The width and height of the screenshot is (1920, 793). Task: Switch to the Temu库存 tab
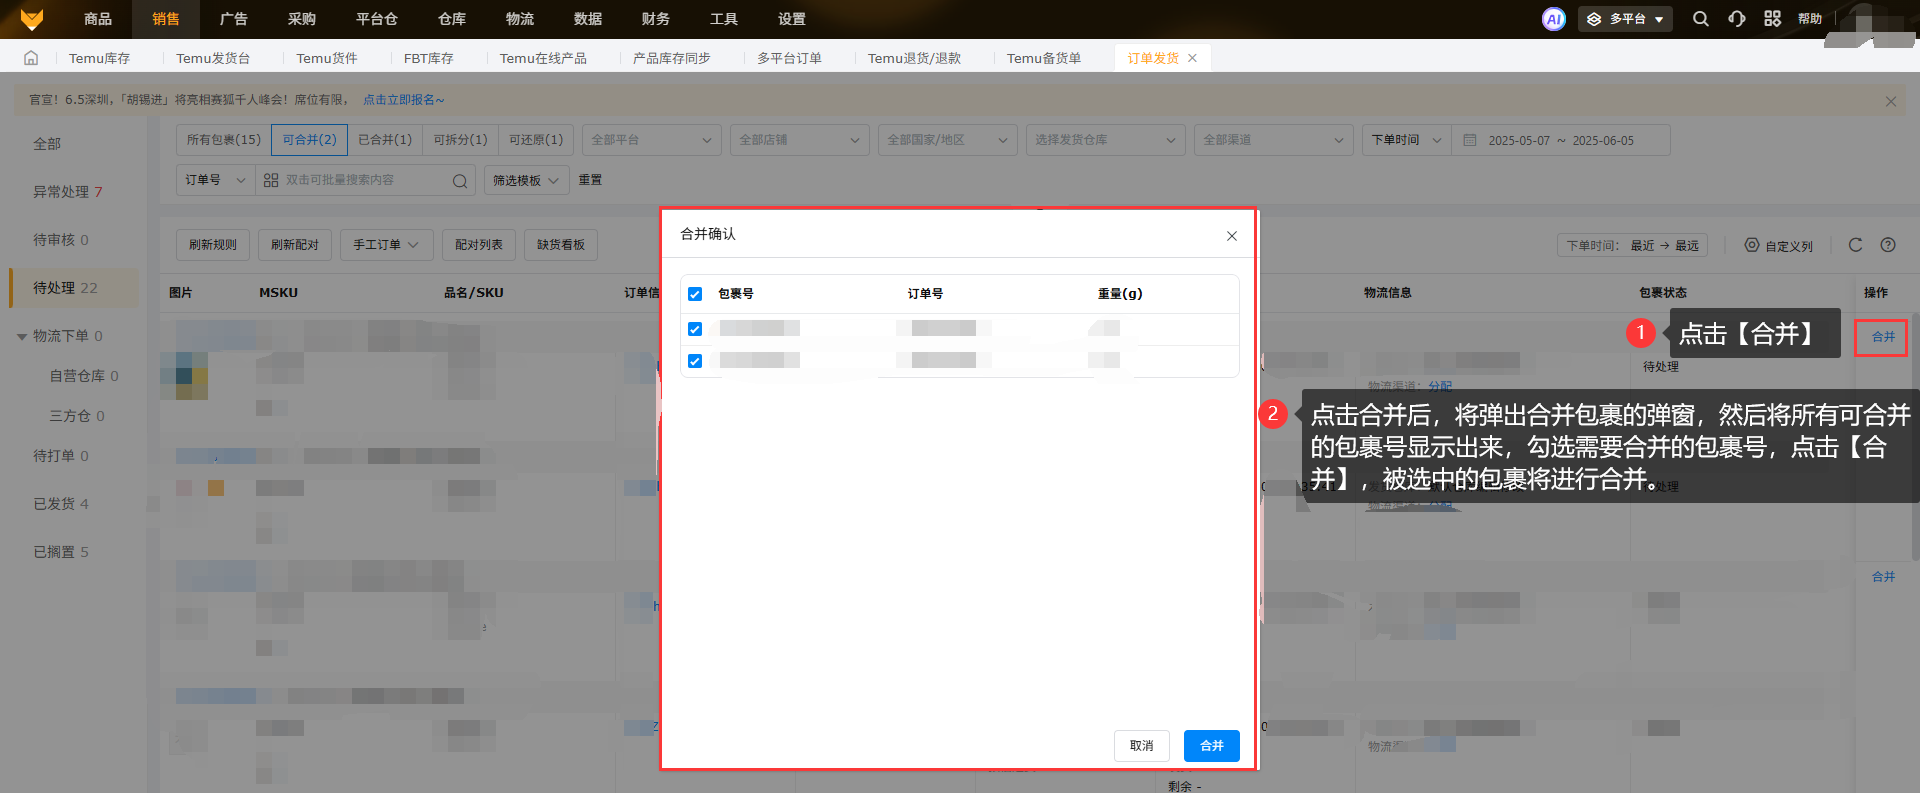[x=99, y=58]
